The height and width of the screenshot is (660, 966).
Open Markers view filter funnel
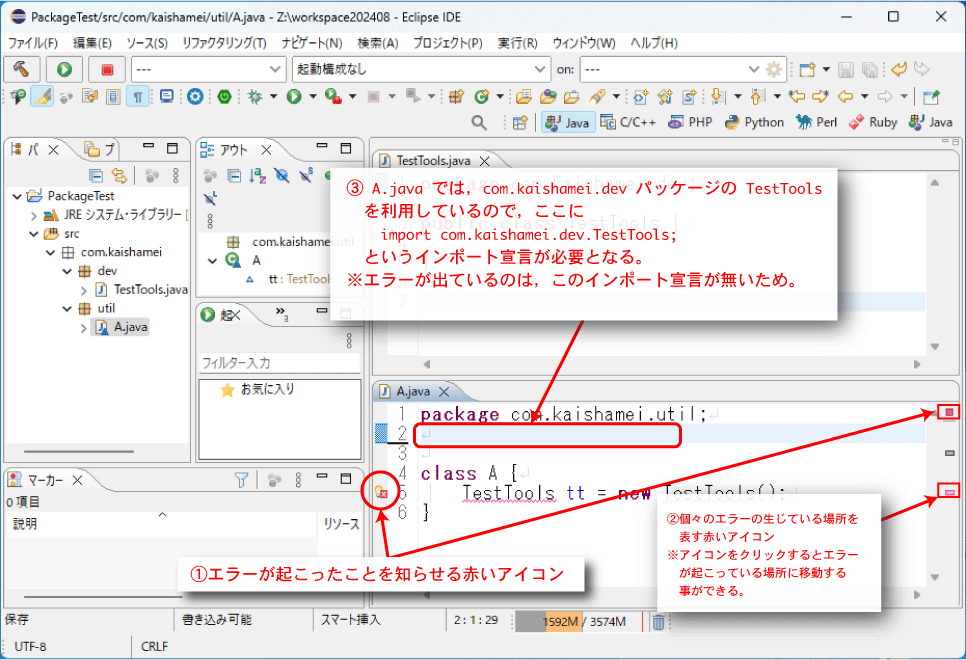pos(241,479)
